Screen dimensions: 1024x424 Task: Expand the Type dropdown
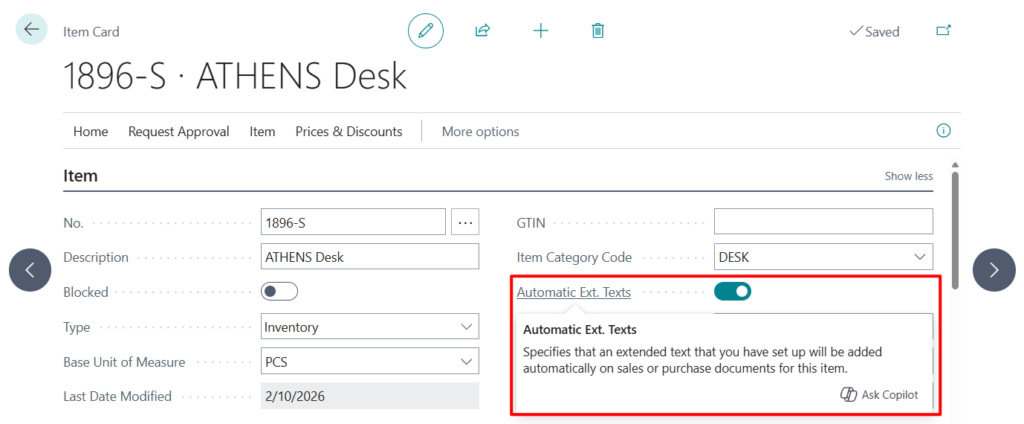pos(466,327)
